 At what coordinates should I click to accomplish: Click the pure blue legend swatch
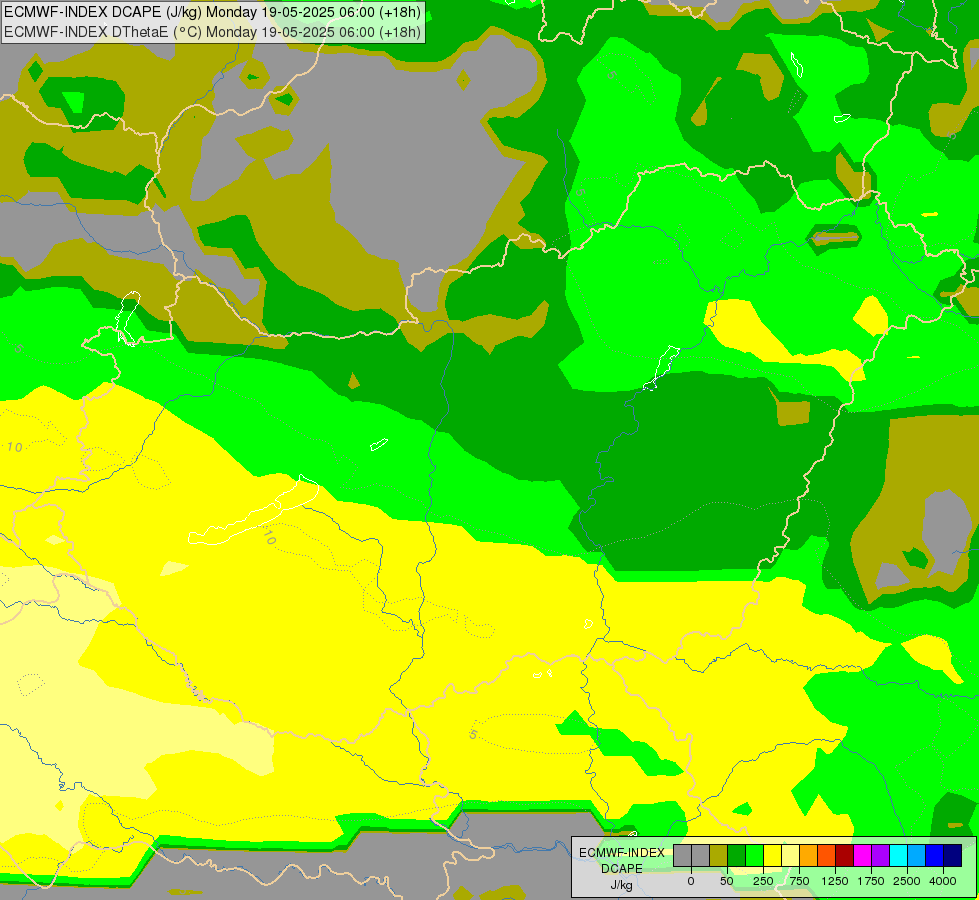[935, 856]
